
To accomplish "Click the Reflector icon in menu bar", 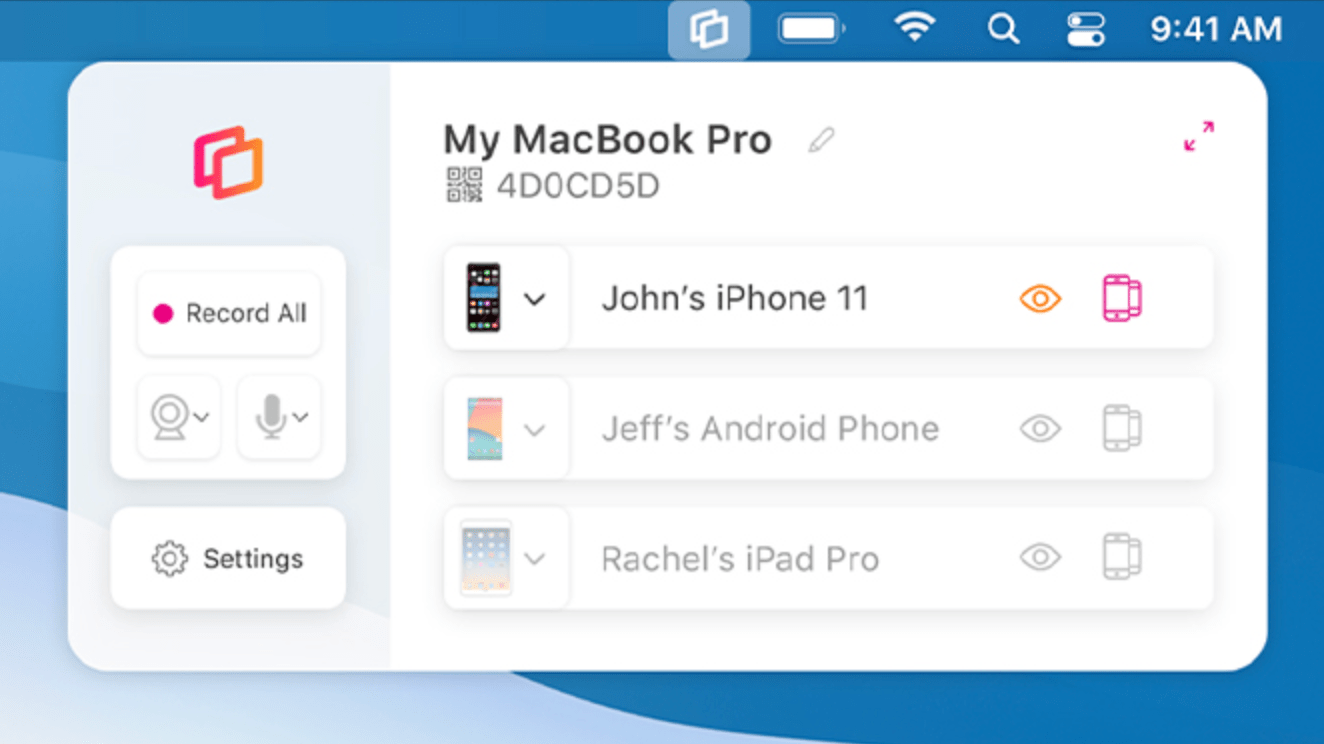I will click(709, 29).
